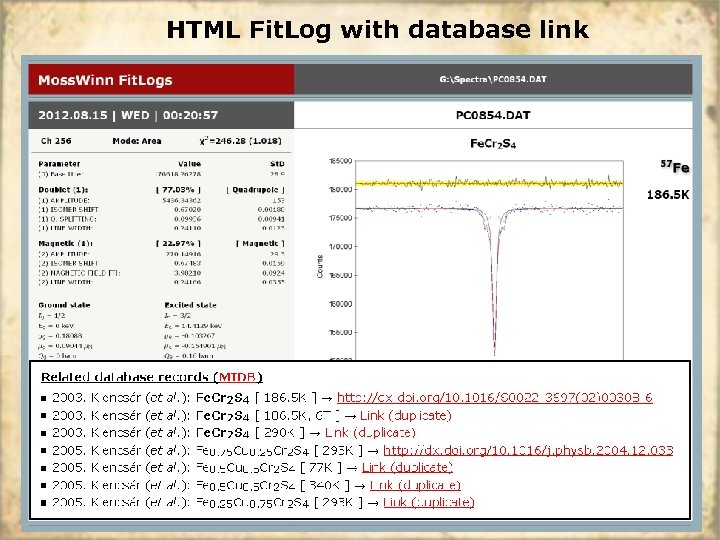The image size is (720, 540).
Task: Click the Parameter column header
Action: (x=59, y=164)
